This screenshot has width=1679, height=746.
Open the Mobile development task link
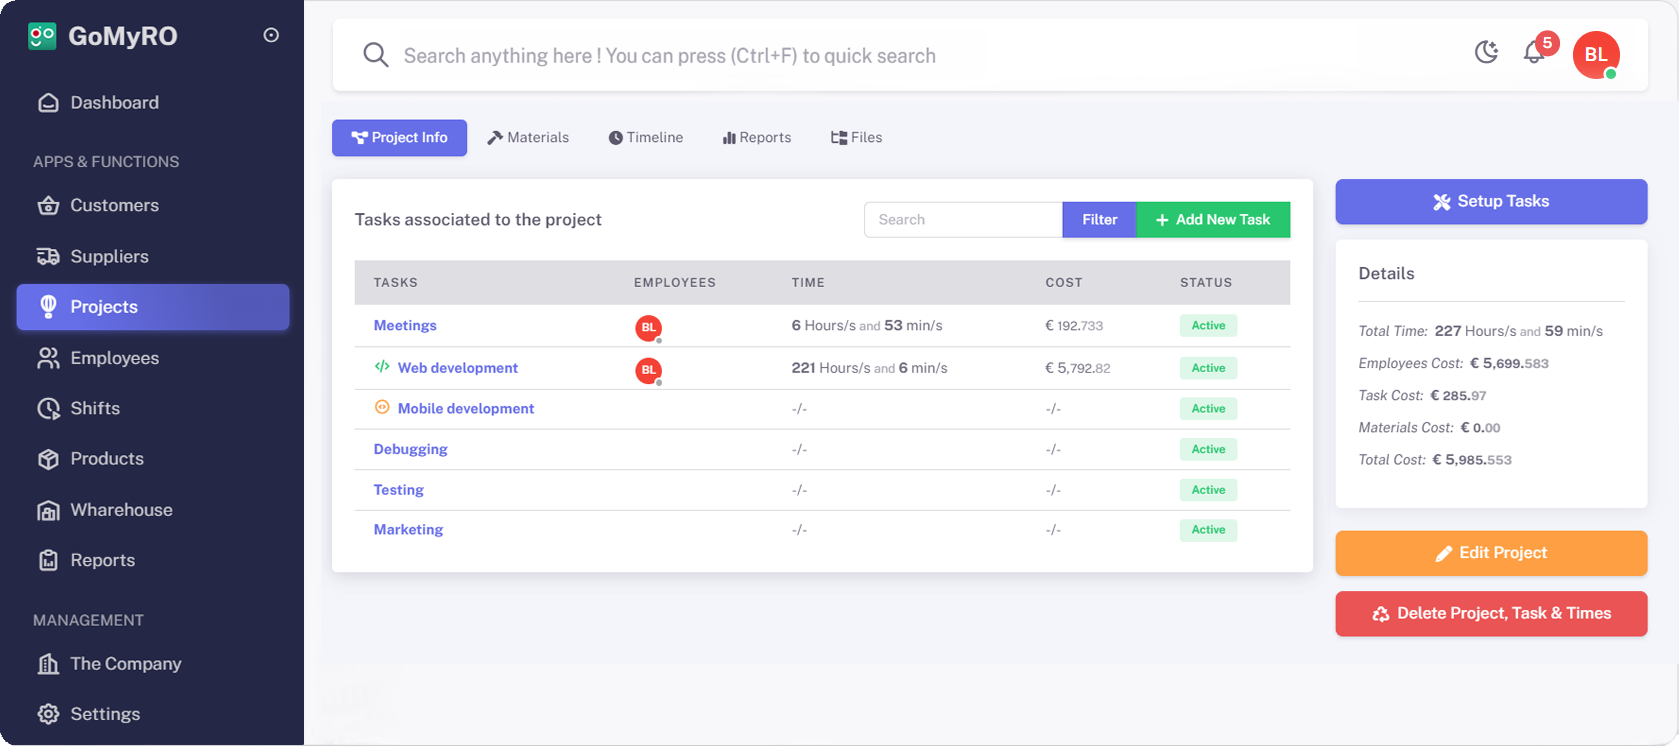[466, 408]
